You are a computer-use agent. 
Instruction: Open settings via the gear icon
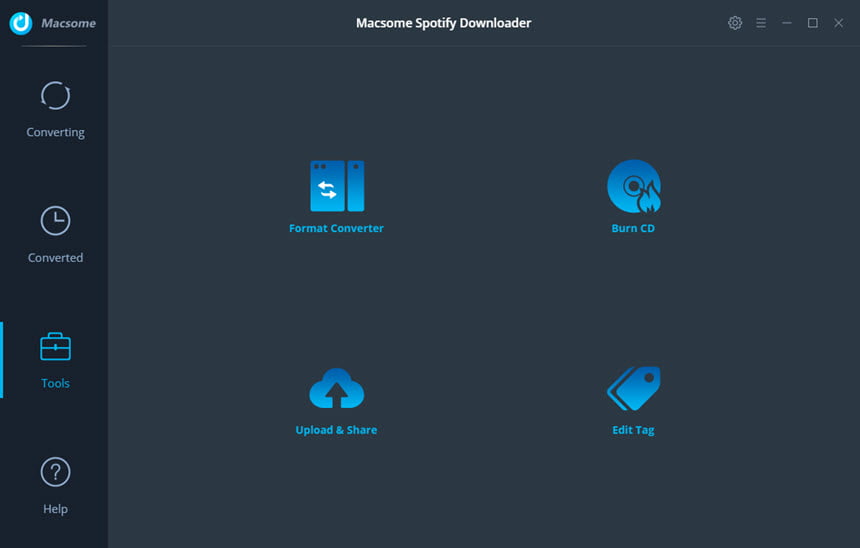(x=735, y=23)
